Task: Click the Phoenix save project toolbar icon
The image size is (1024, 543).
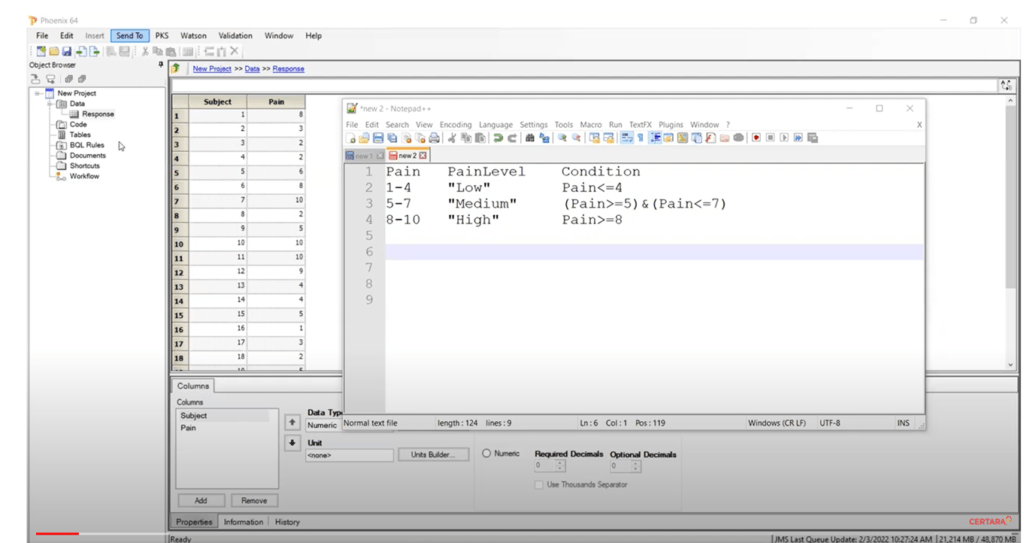Action: [67, 51]
